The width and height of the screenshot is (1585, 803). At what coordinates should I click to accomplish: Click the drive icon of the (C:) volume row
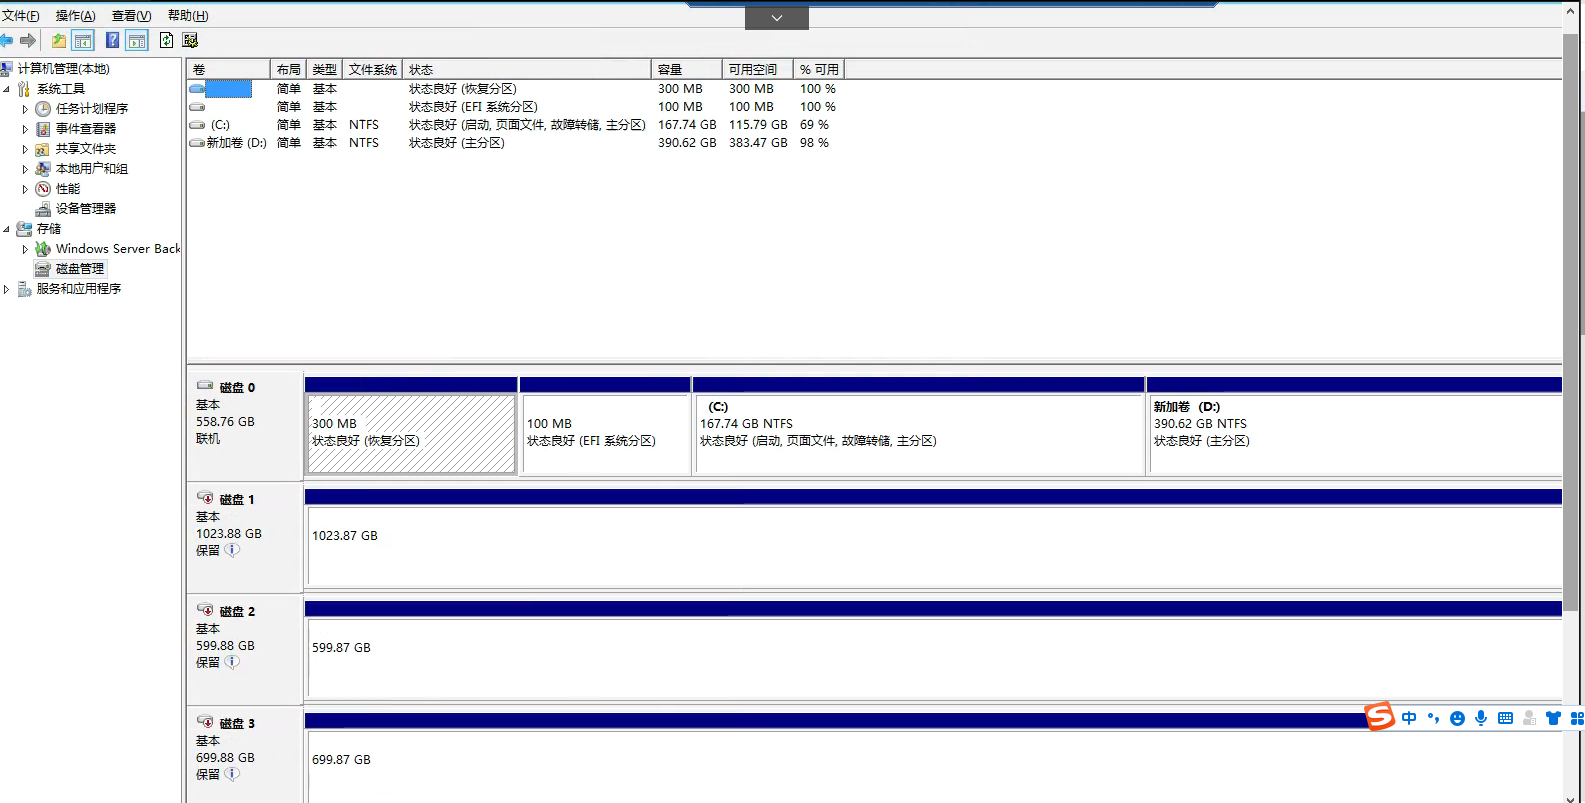(197, 125)
